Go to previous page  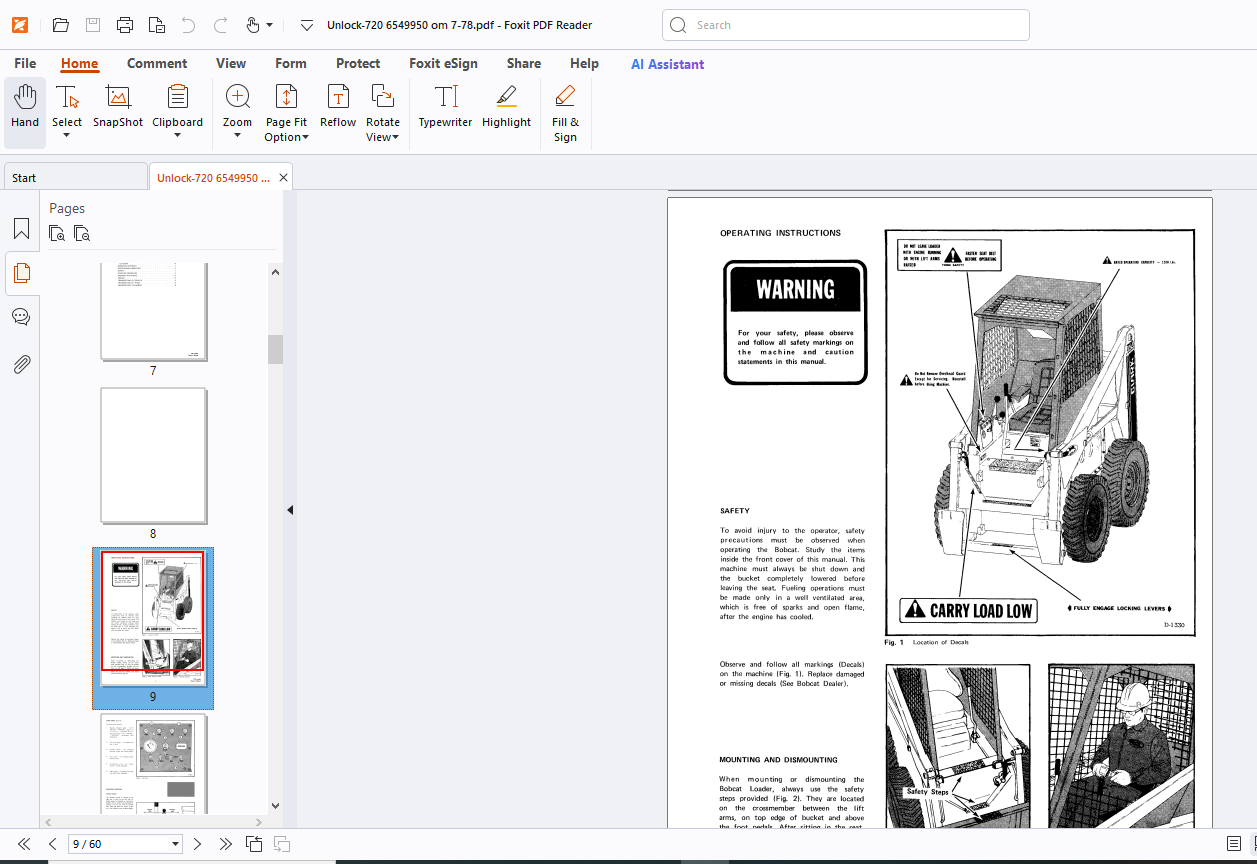tap(53, 844)
